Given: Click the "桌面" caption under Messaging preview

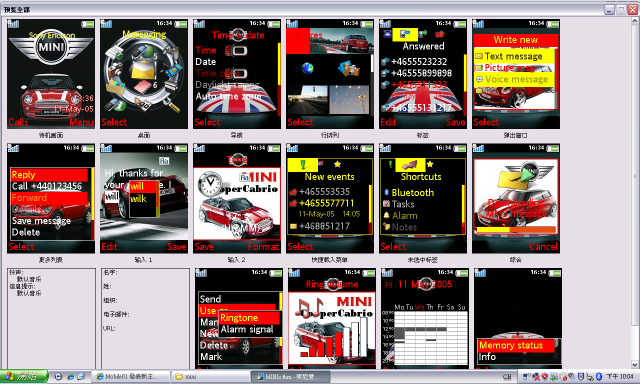Looking at the screenshot, I should [144, 135].
